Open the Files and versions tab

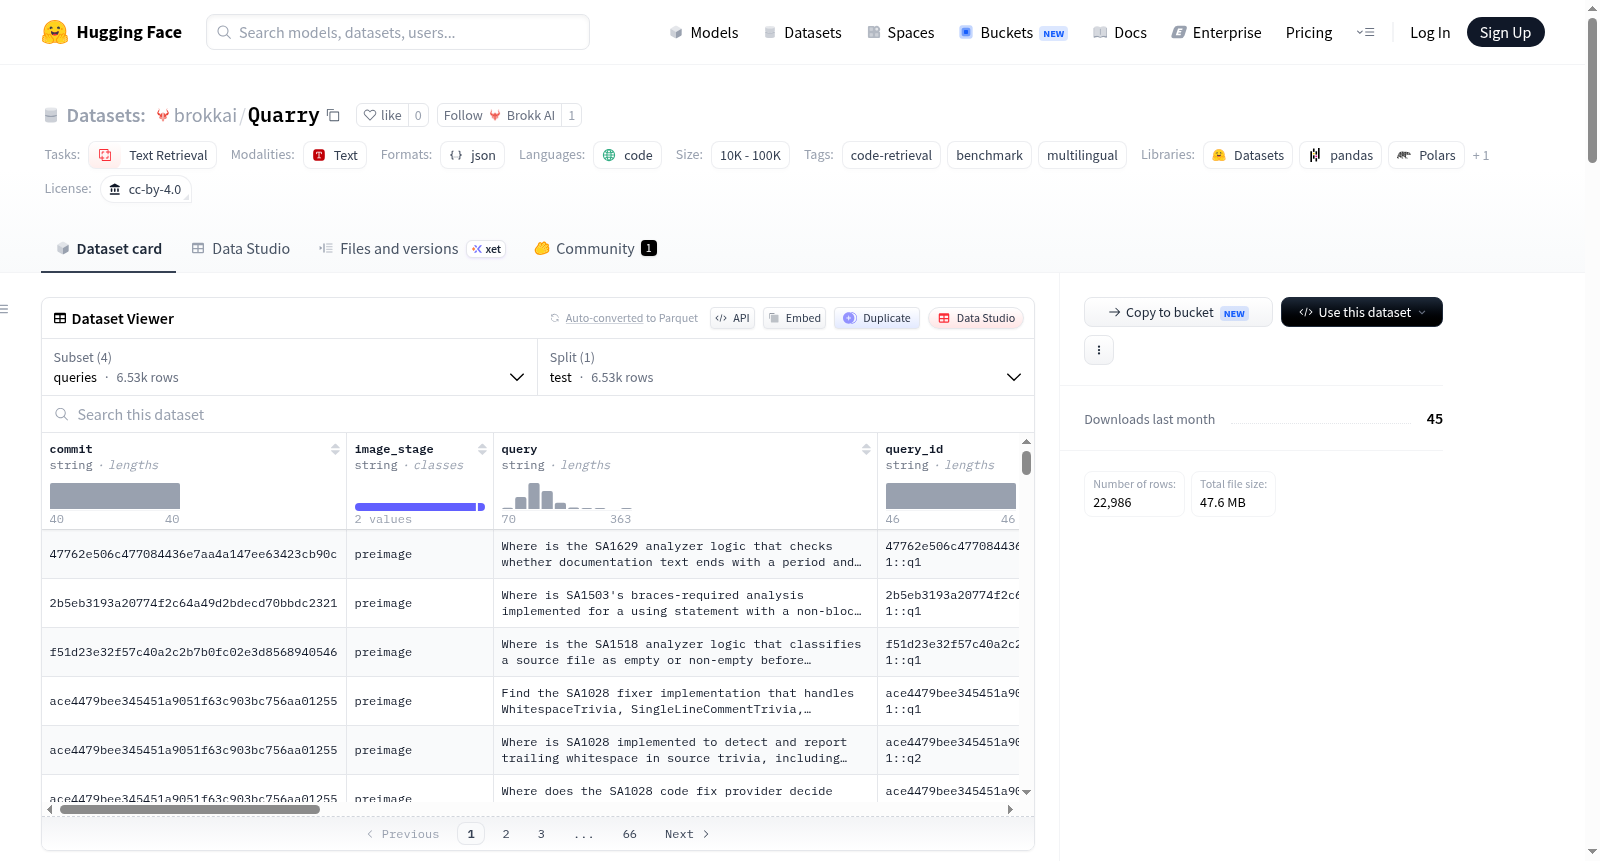412,248
